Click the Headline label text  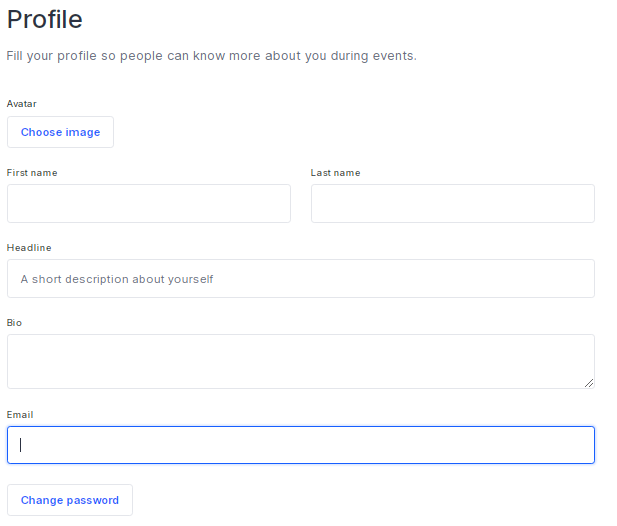click(29, 248)
